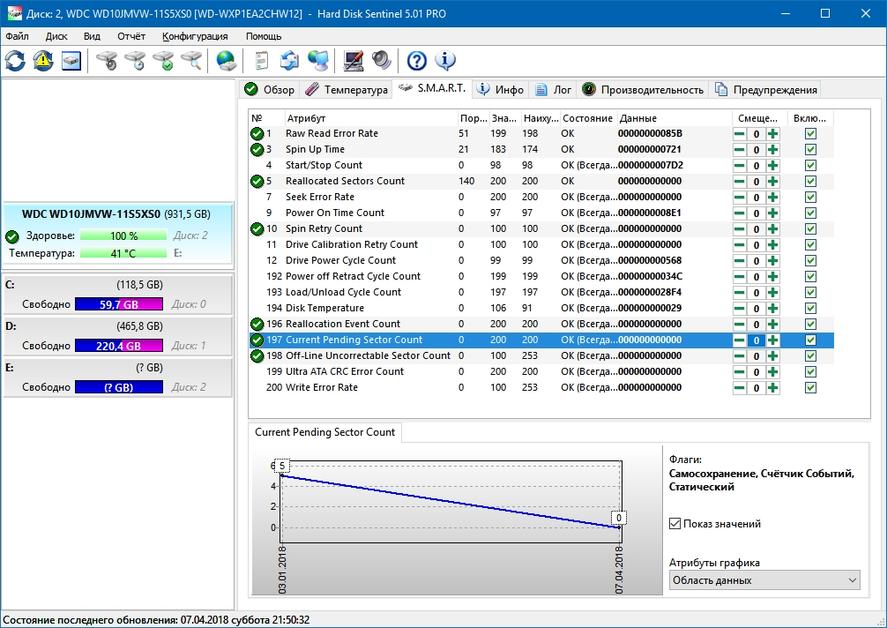Screen dimensions: 887x628
Task: Switch to the Температура tab
Action: click(x=346, y=89)
